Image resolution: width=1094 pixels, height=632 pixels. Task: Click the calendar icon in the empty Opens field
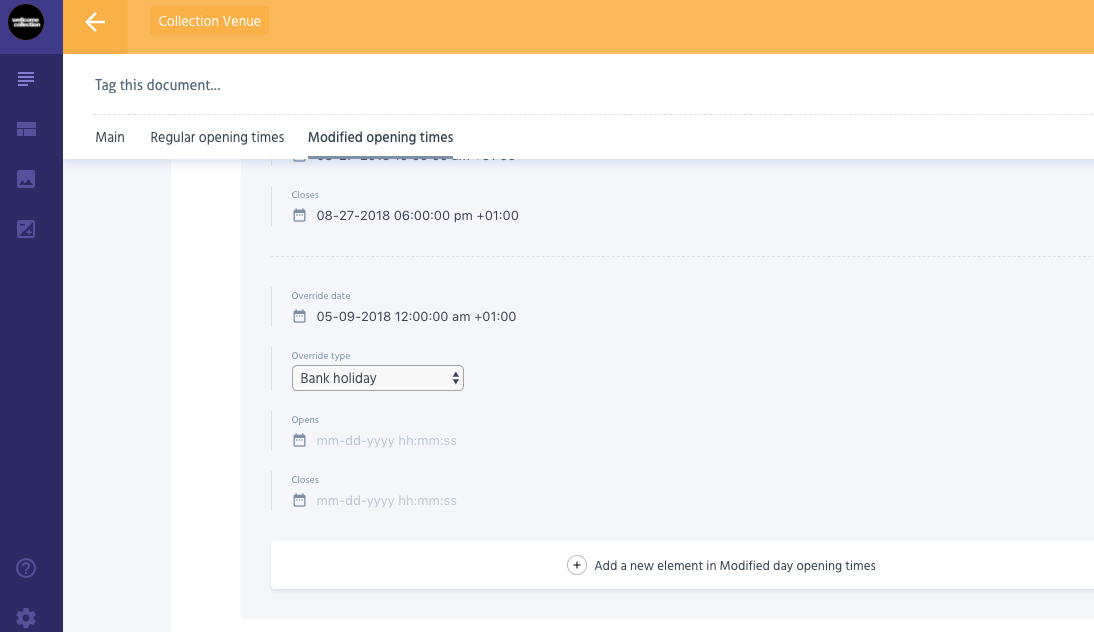pyautogui.click(x=299, y=440)
